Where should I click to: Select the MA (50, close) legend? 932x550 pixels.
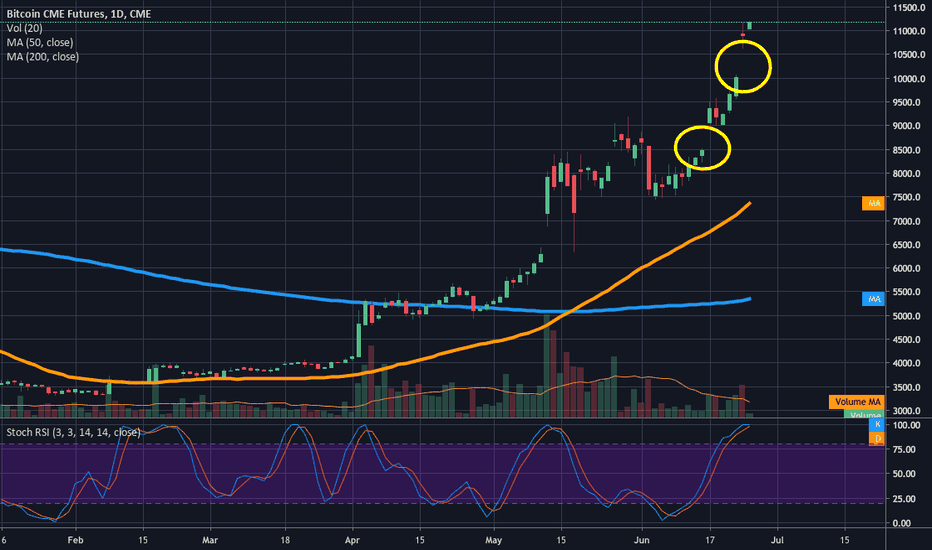[40, 42]
